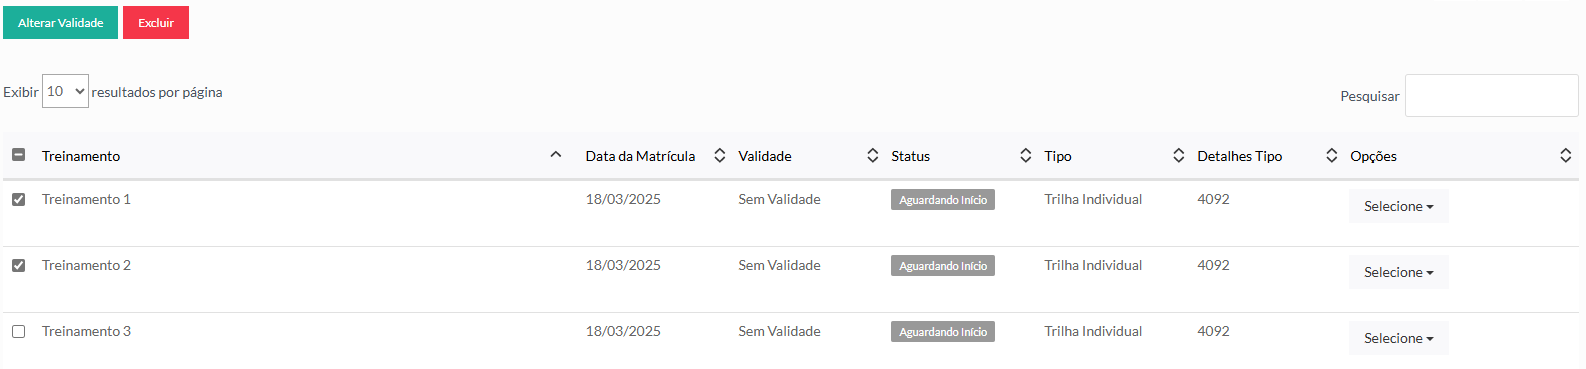Image resolution: width=1586 pixels, height=369 pixels.
Task: Uncheck the Treinamento 1 checkbox
Action: click(x=18, y=199)
